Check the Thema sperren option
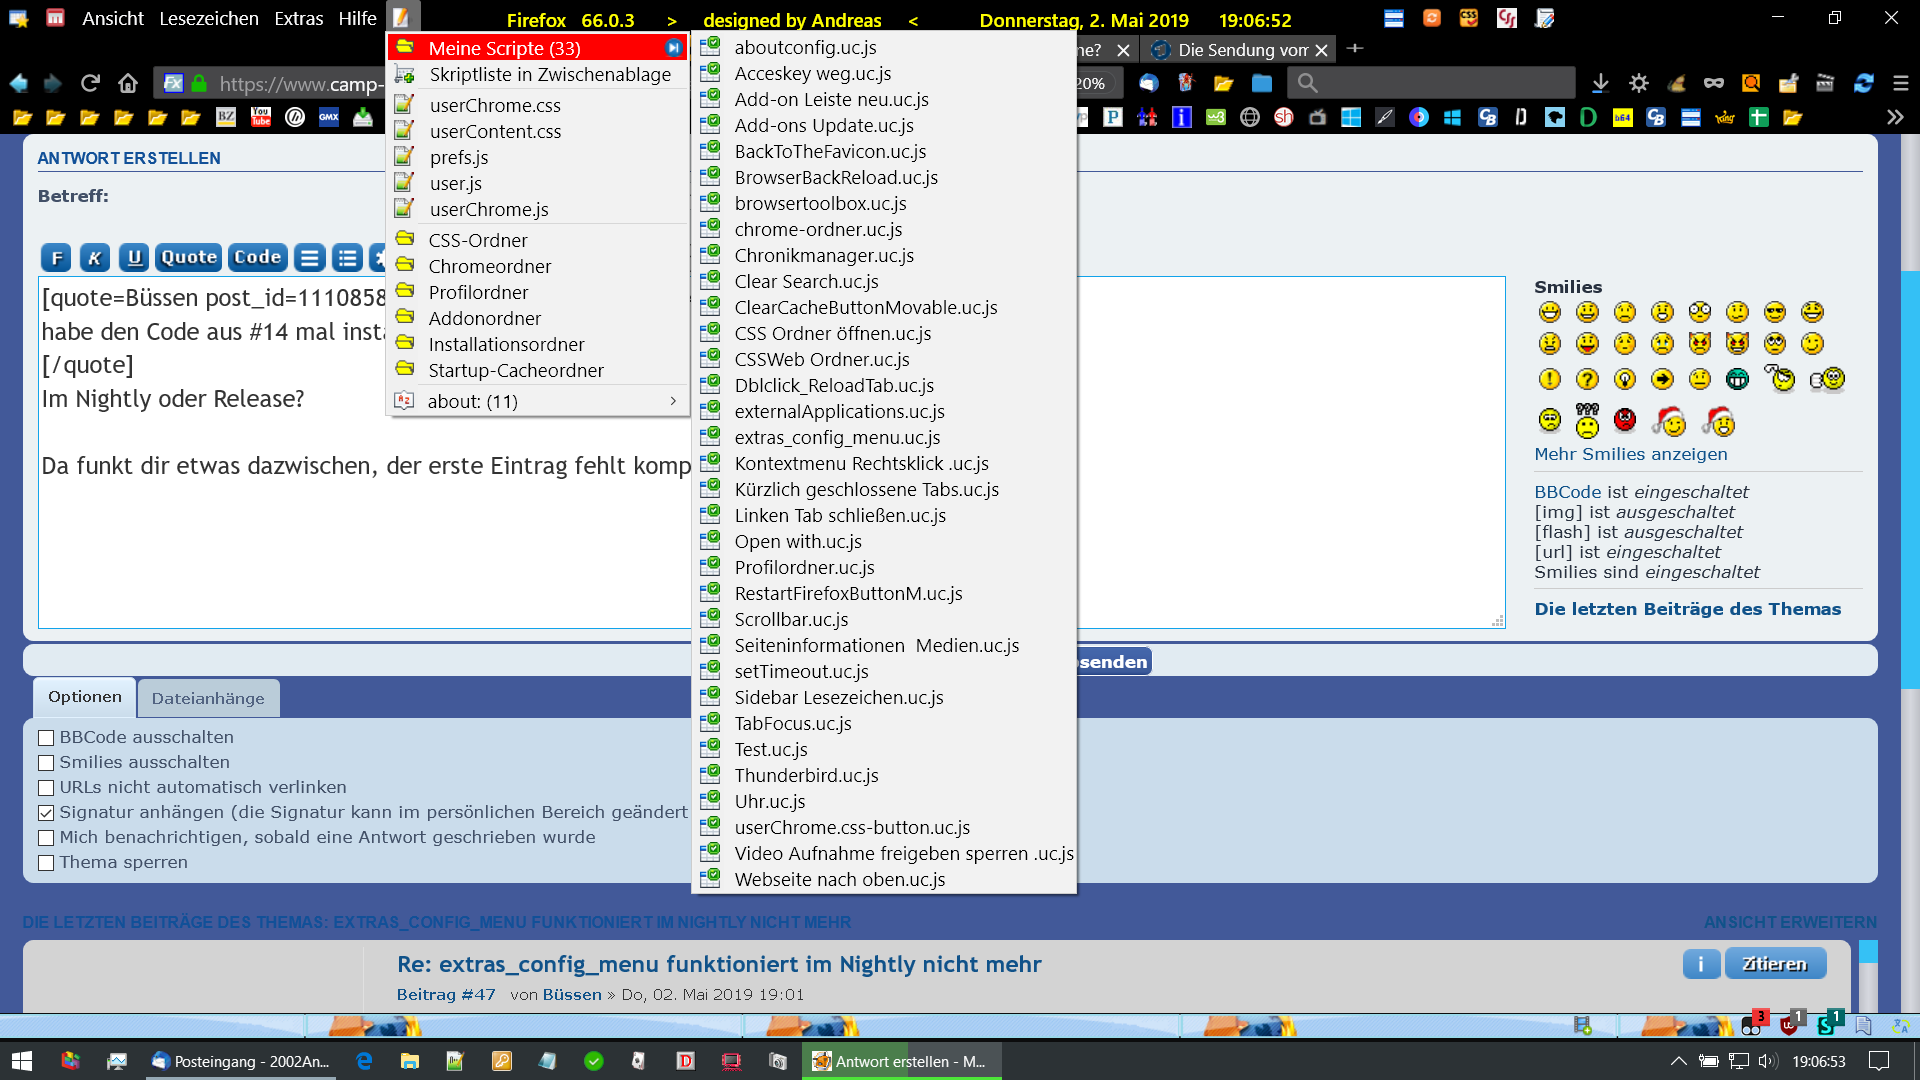The height and width of the screenshot is (1080, 1920). (46, 863)
